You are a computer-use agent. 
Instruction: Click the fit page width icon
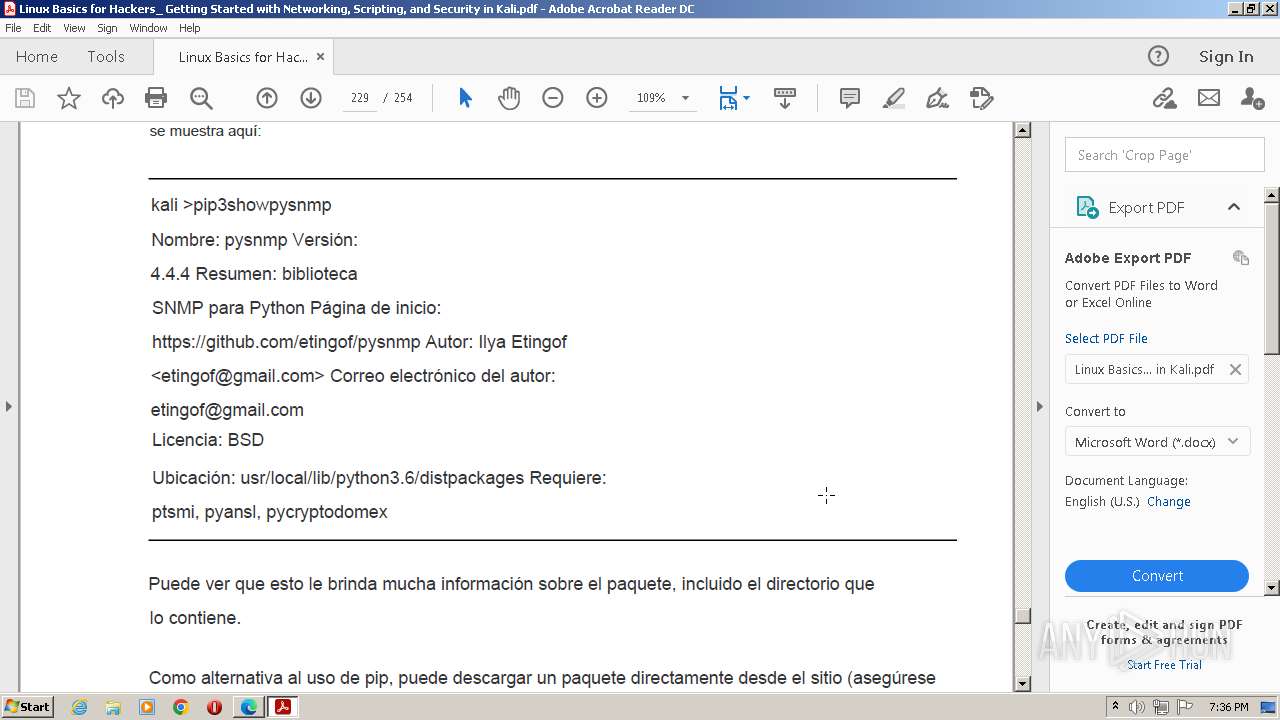(x=728, y=98)
